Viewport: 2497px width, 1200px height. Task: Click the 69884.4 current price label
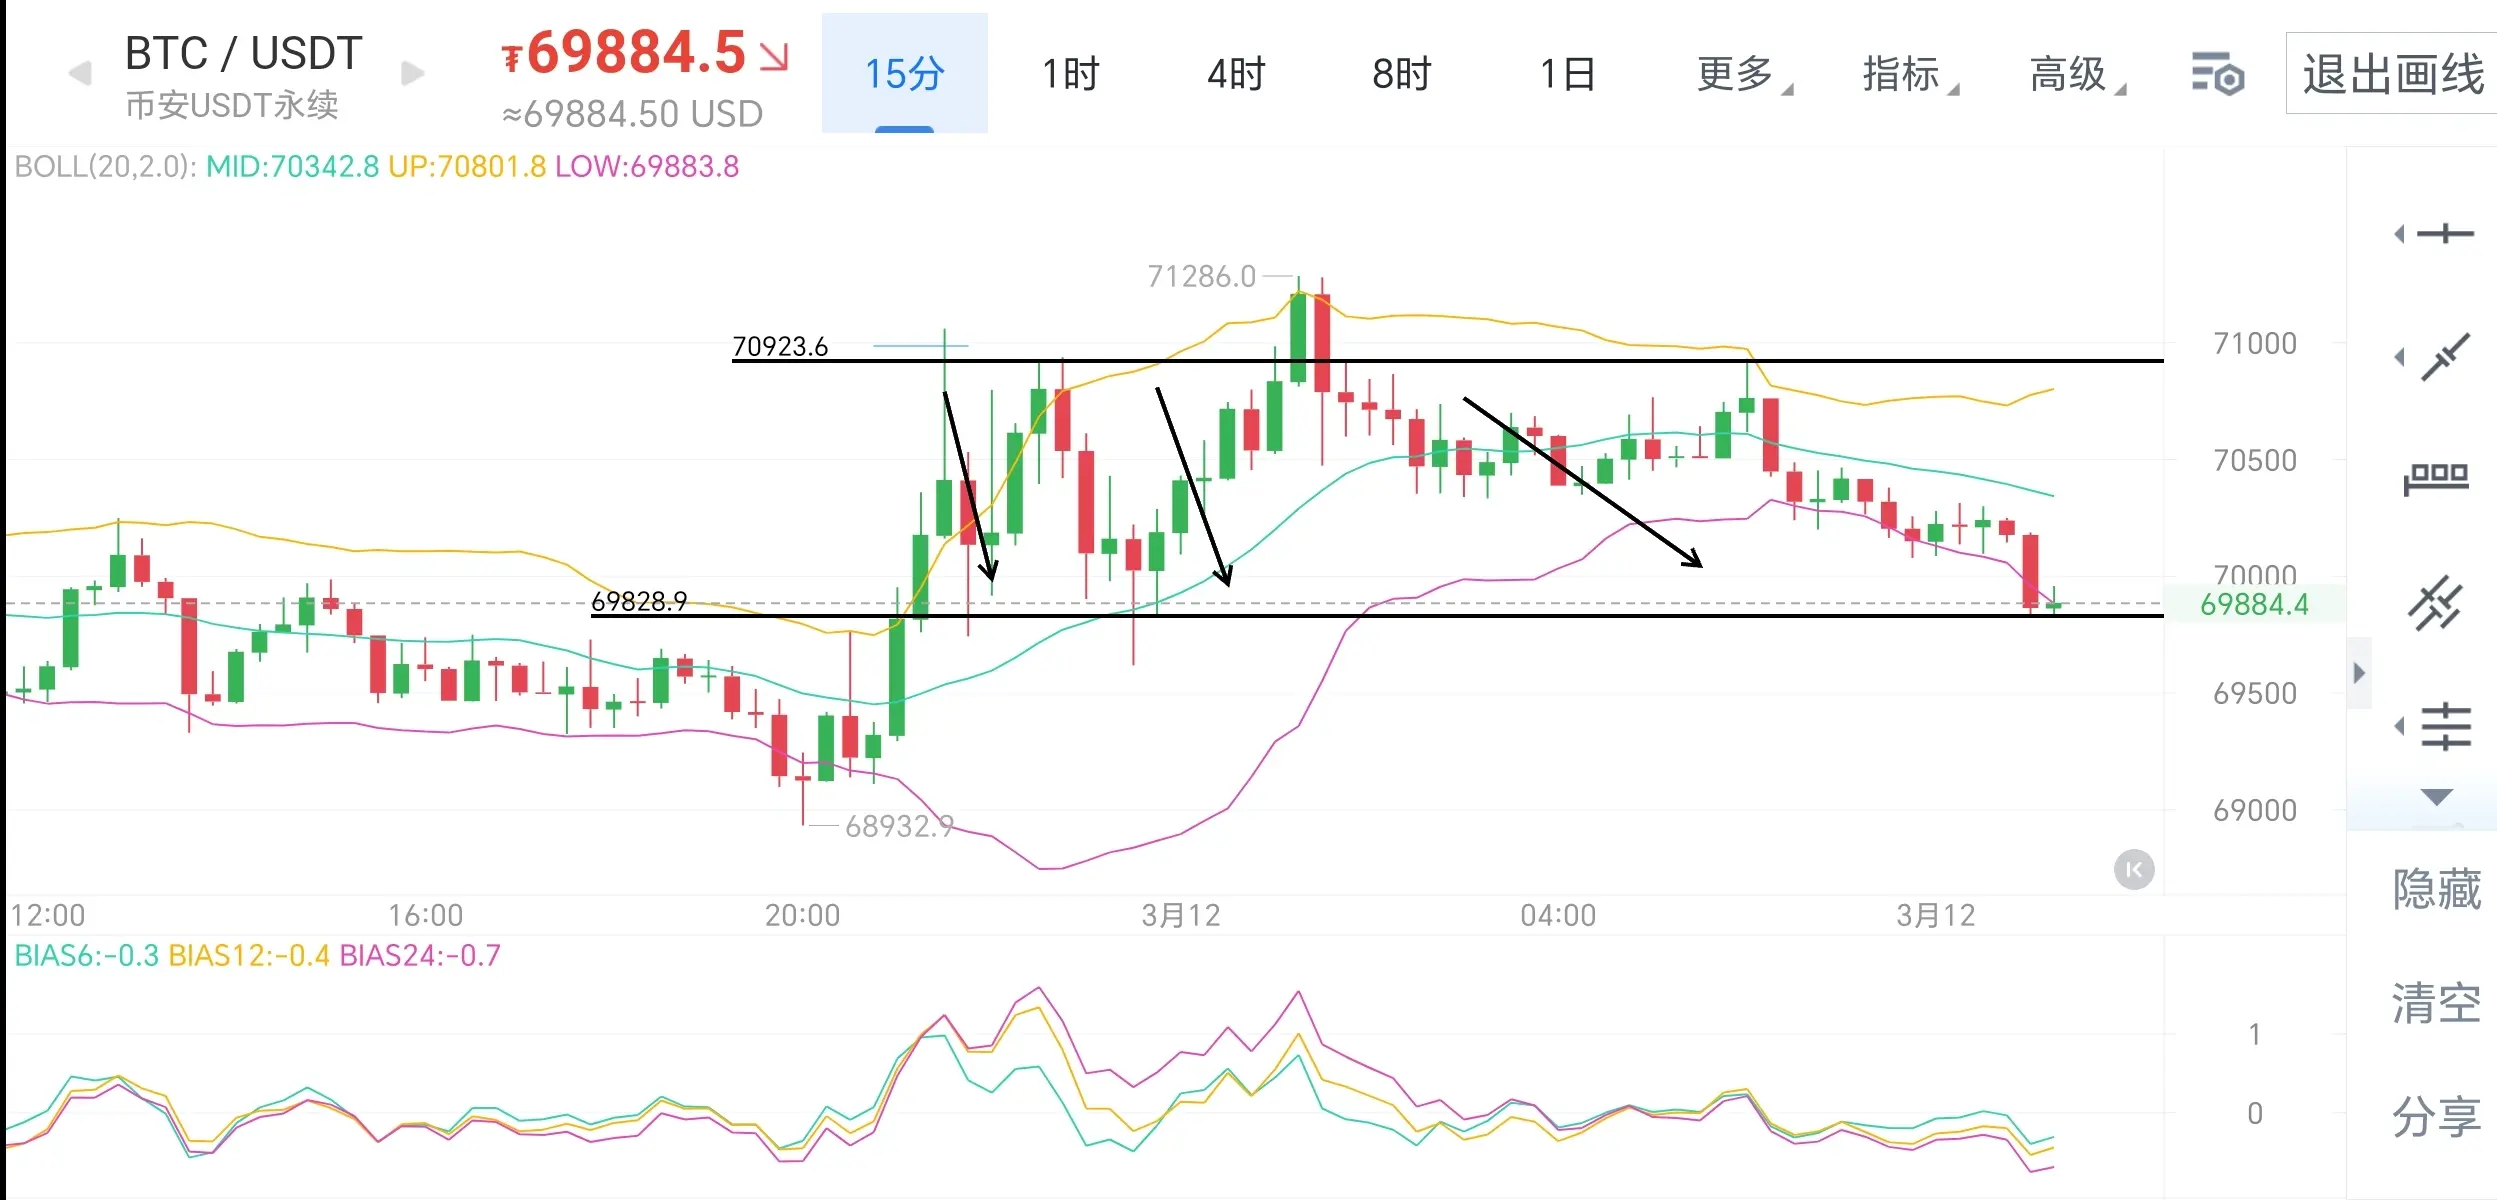point(2254,604)
